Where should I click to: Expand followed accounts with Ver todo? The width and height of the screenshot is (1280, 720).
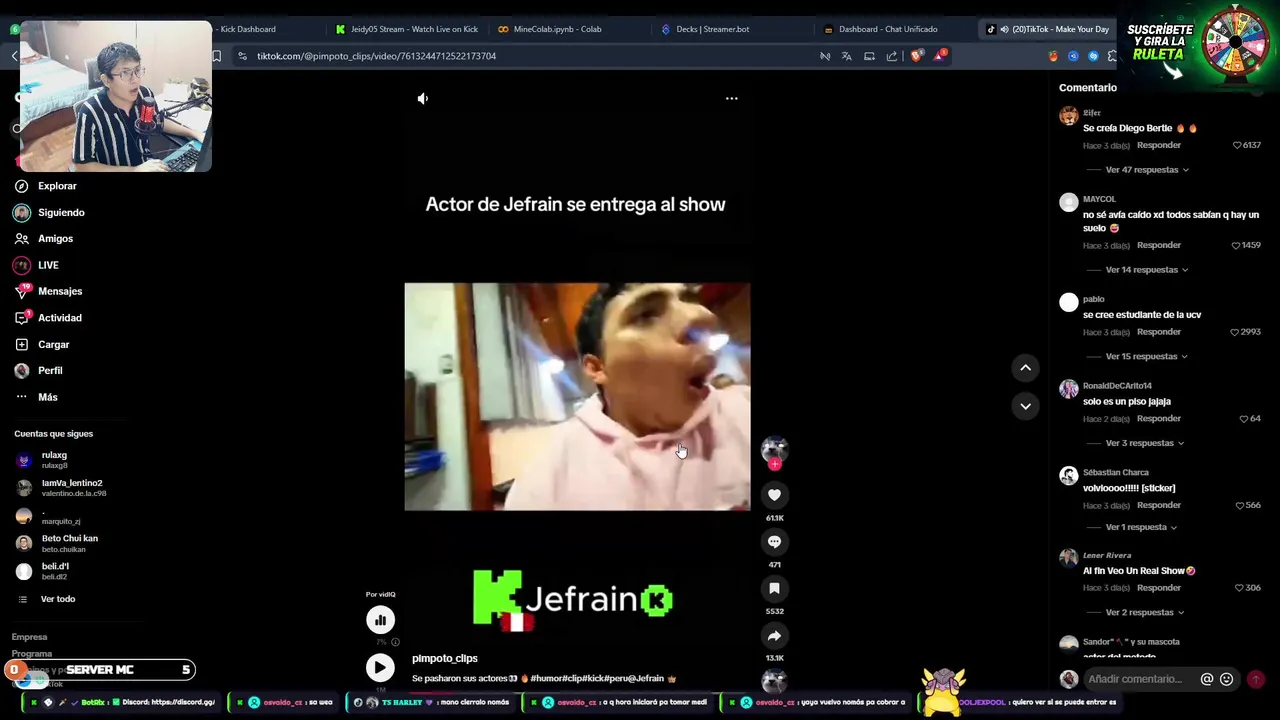tap(58, 599)
